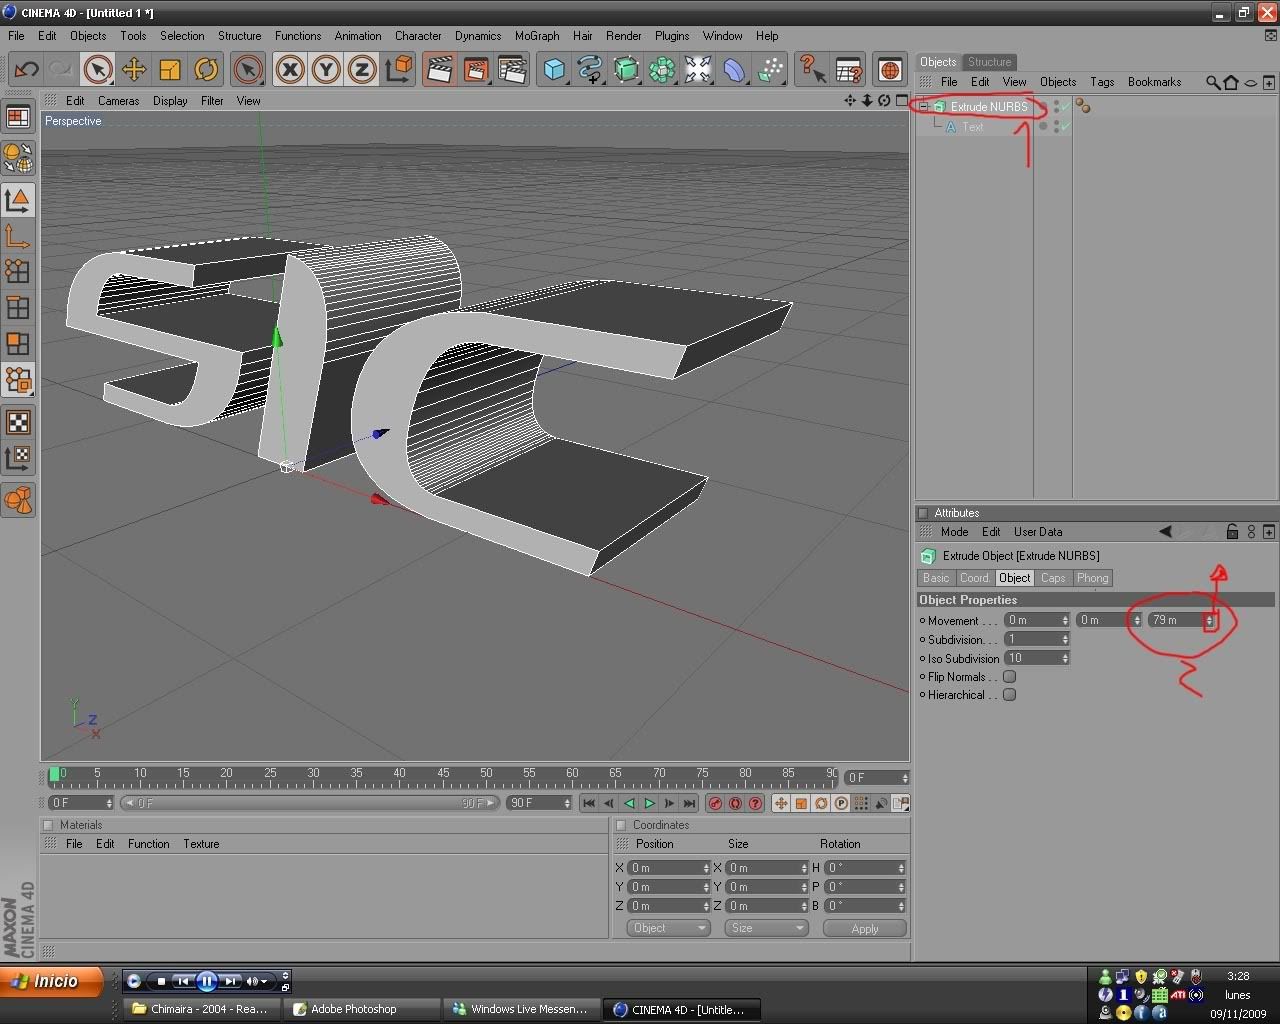Image resolution: width=1280 pixels, height=1024 pixels.
Task: Click frame 45 on the timeline ruler
Action: click(443, 773)
